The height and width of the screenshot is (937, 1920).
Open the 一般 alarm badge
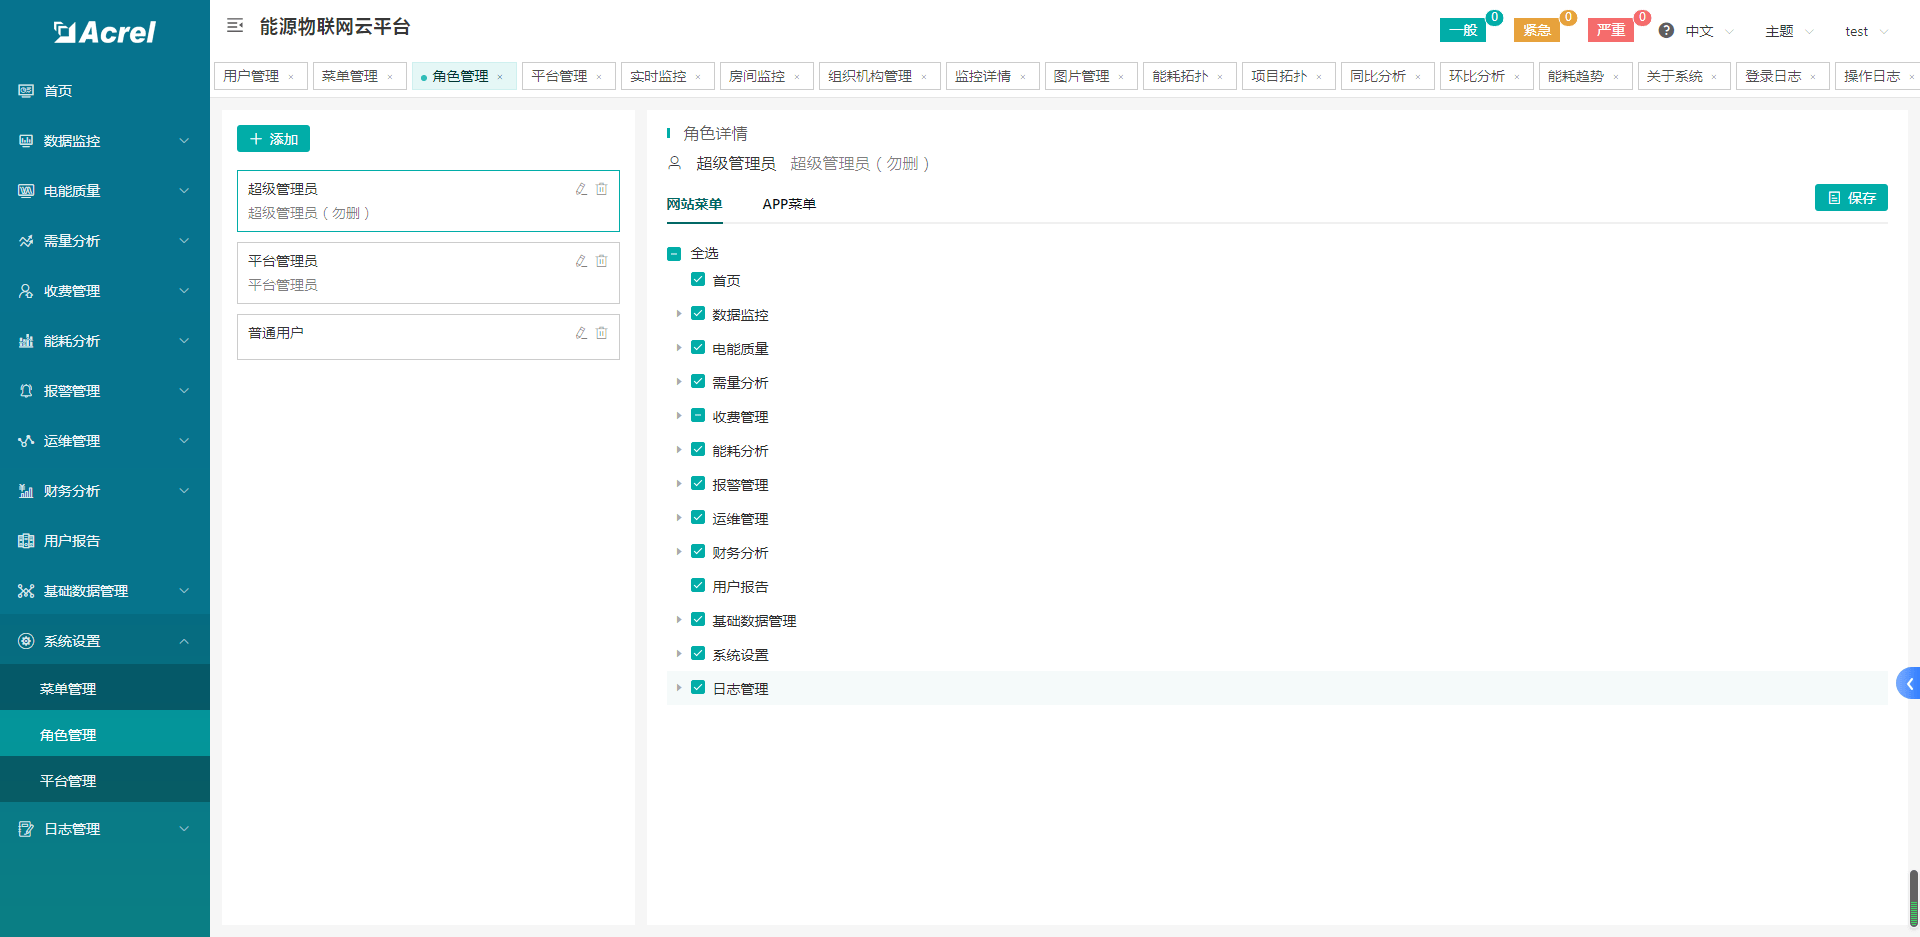[x=1463, y=30]
